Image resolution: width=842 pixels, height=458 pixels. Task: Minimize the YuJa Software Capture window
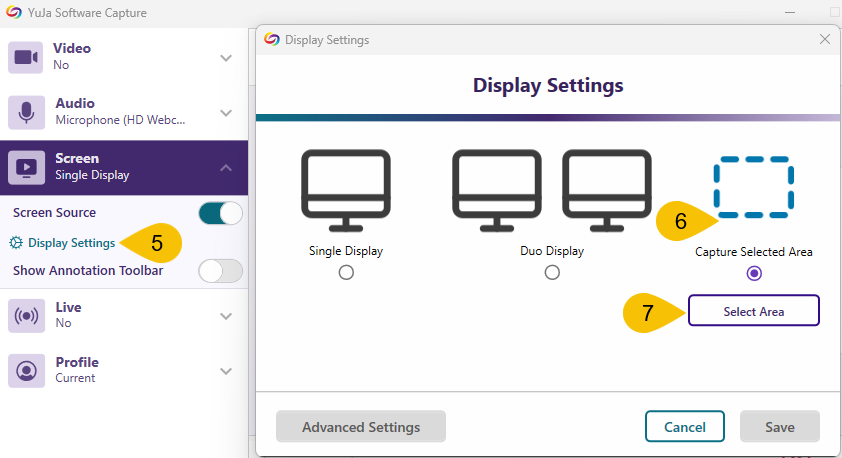pyautogui.click(x=790, y=12)
